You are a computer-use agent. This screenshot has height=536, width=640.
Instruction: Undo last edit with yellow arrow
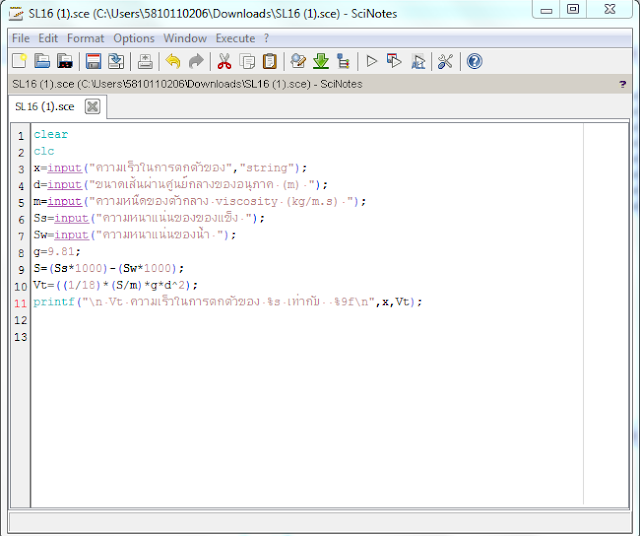(x=173, y=61)
